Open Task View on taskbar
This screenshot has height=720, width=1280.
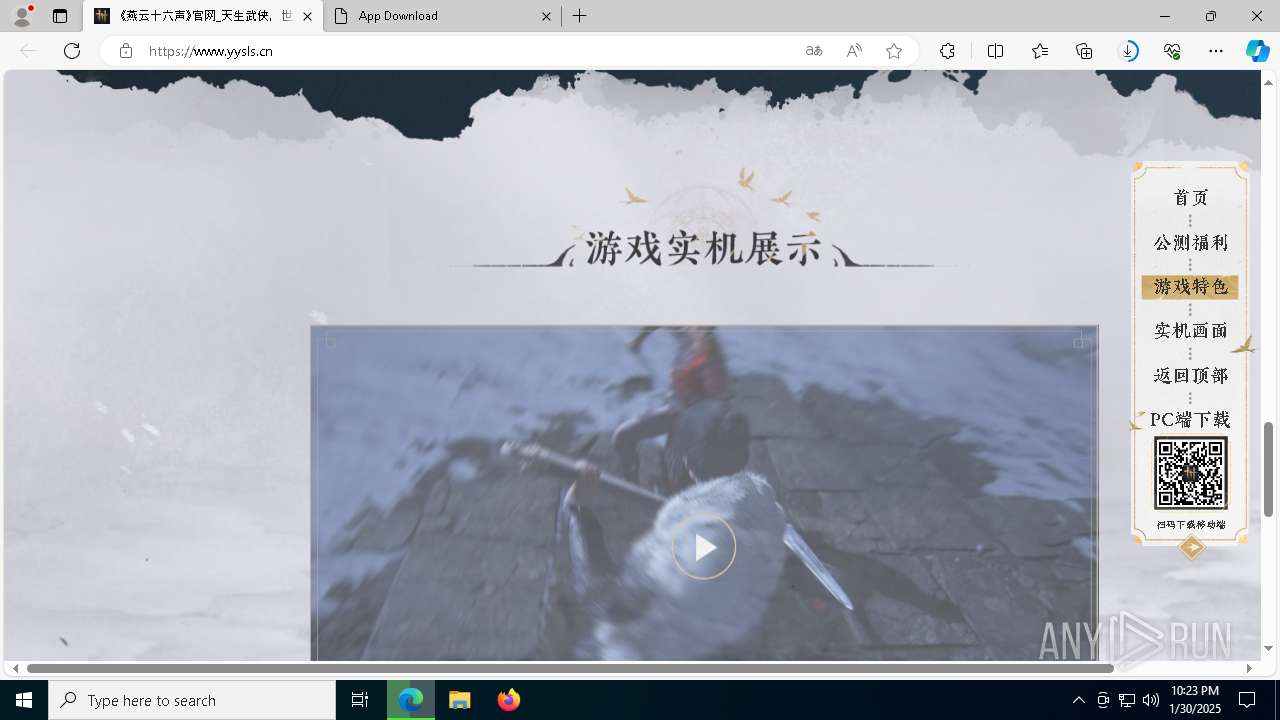click(x=360, y=700)
